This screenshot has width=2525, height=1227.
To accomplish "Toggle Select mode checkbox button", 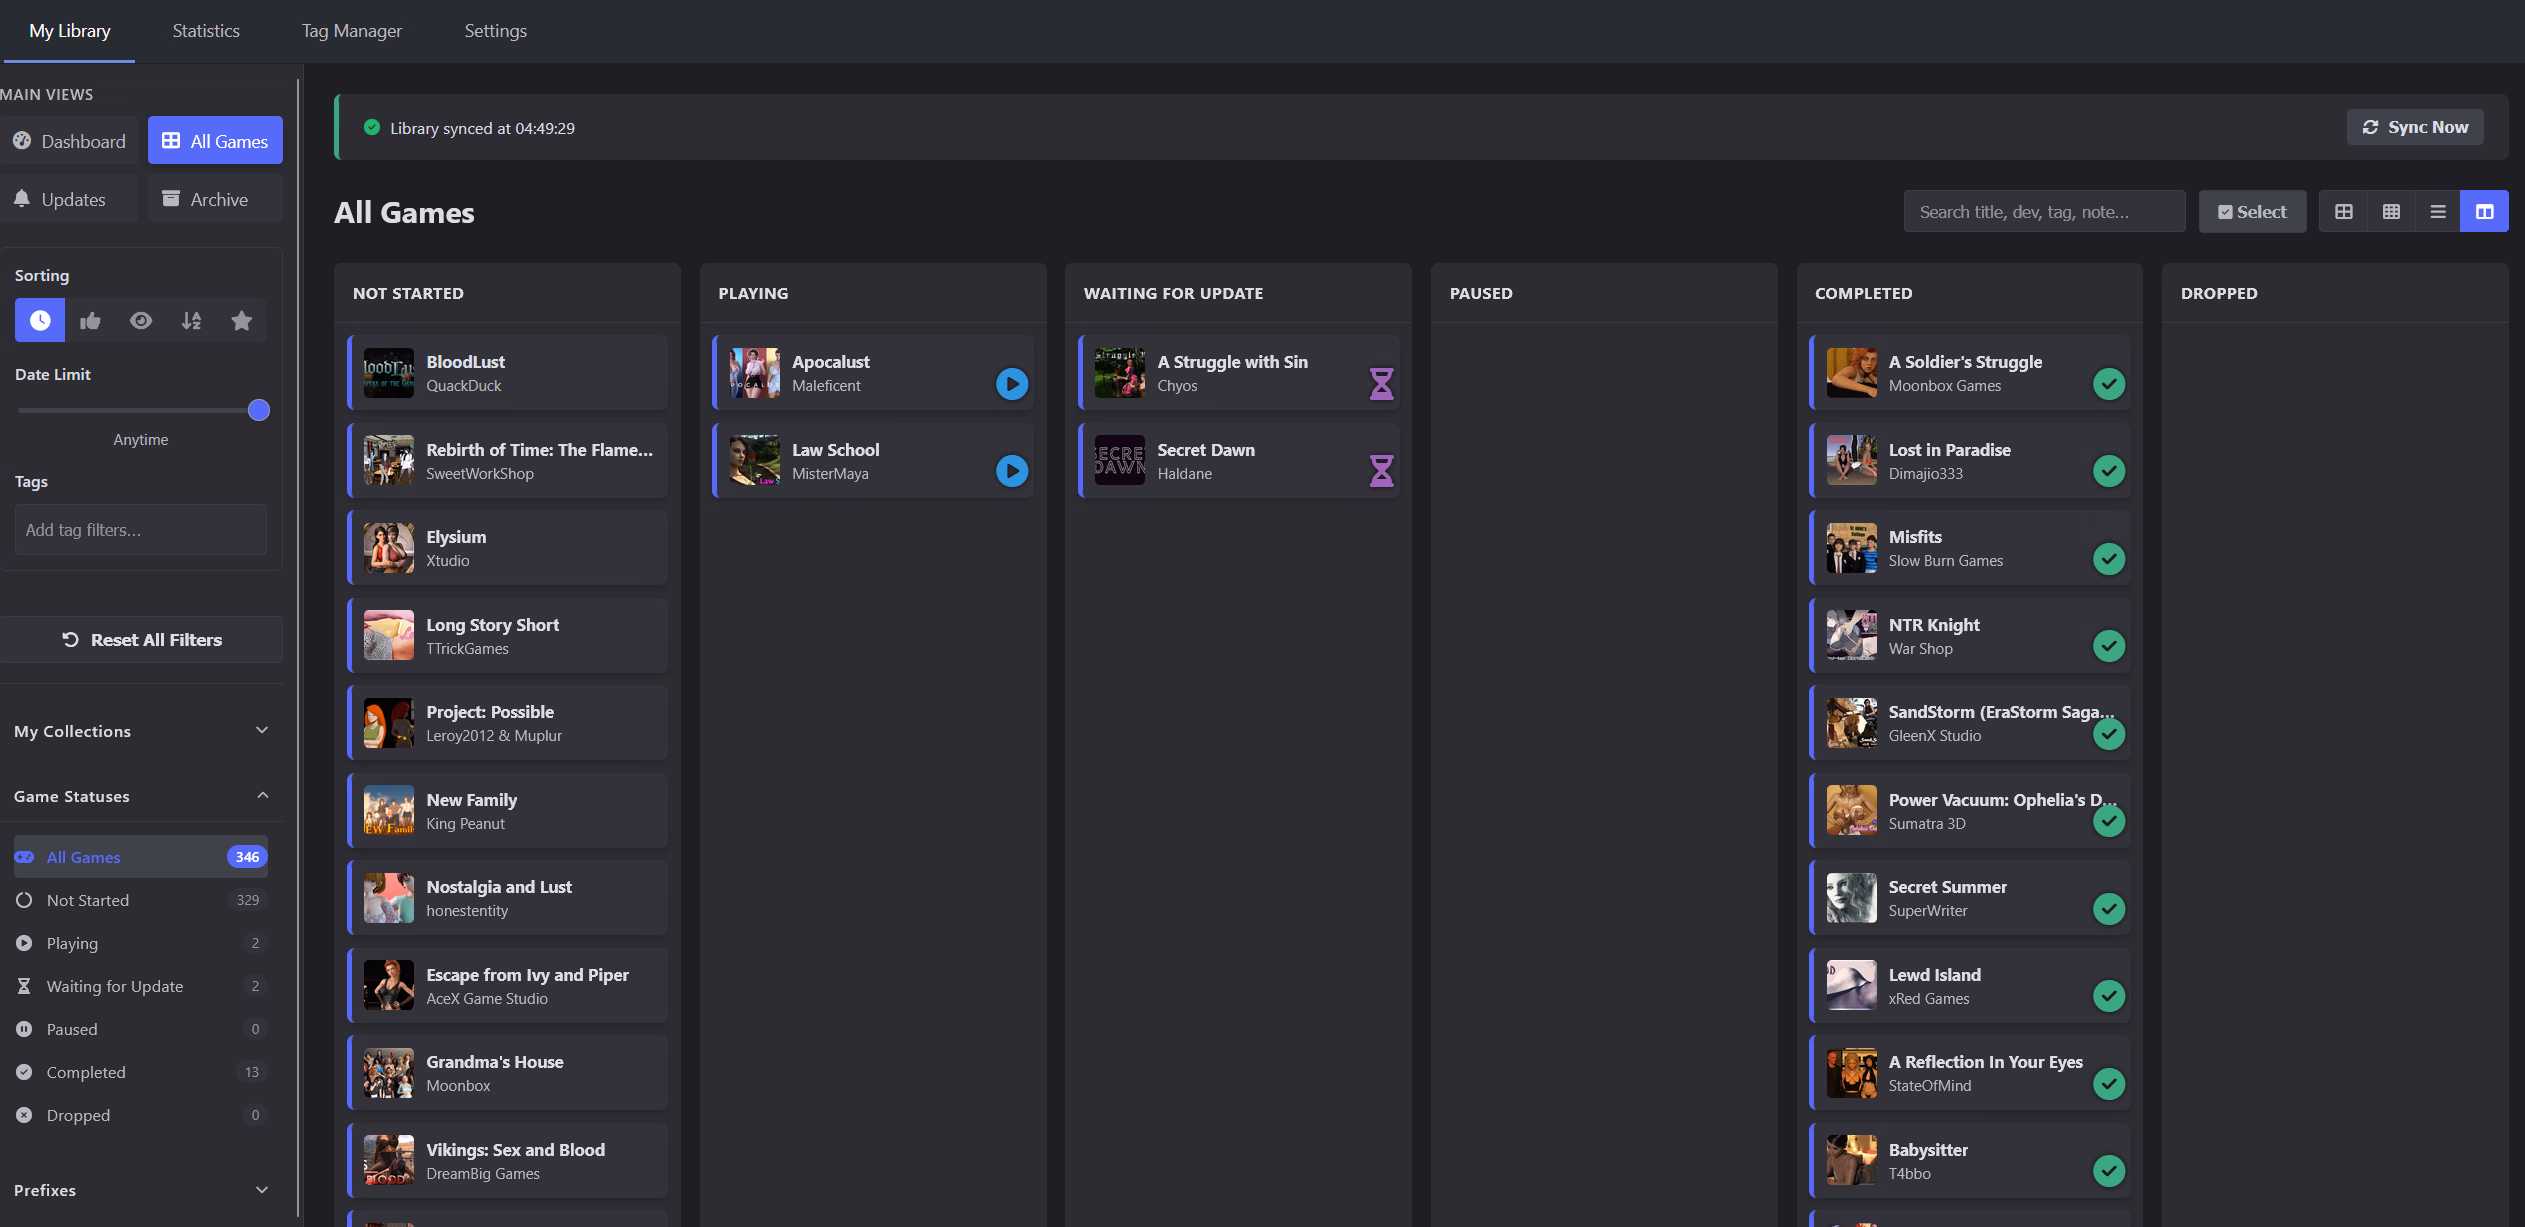I will tap(2252, 211).
